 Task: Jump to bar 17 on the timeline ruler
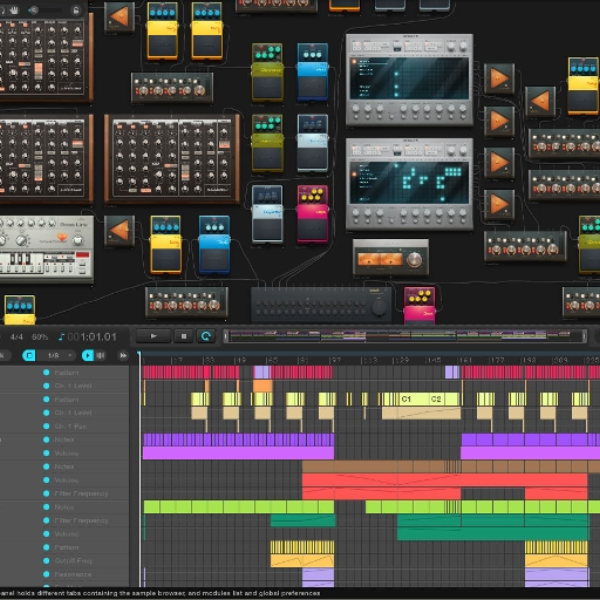point(177,360)
